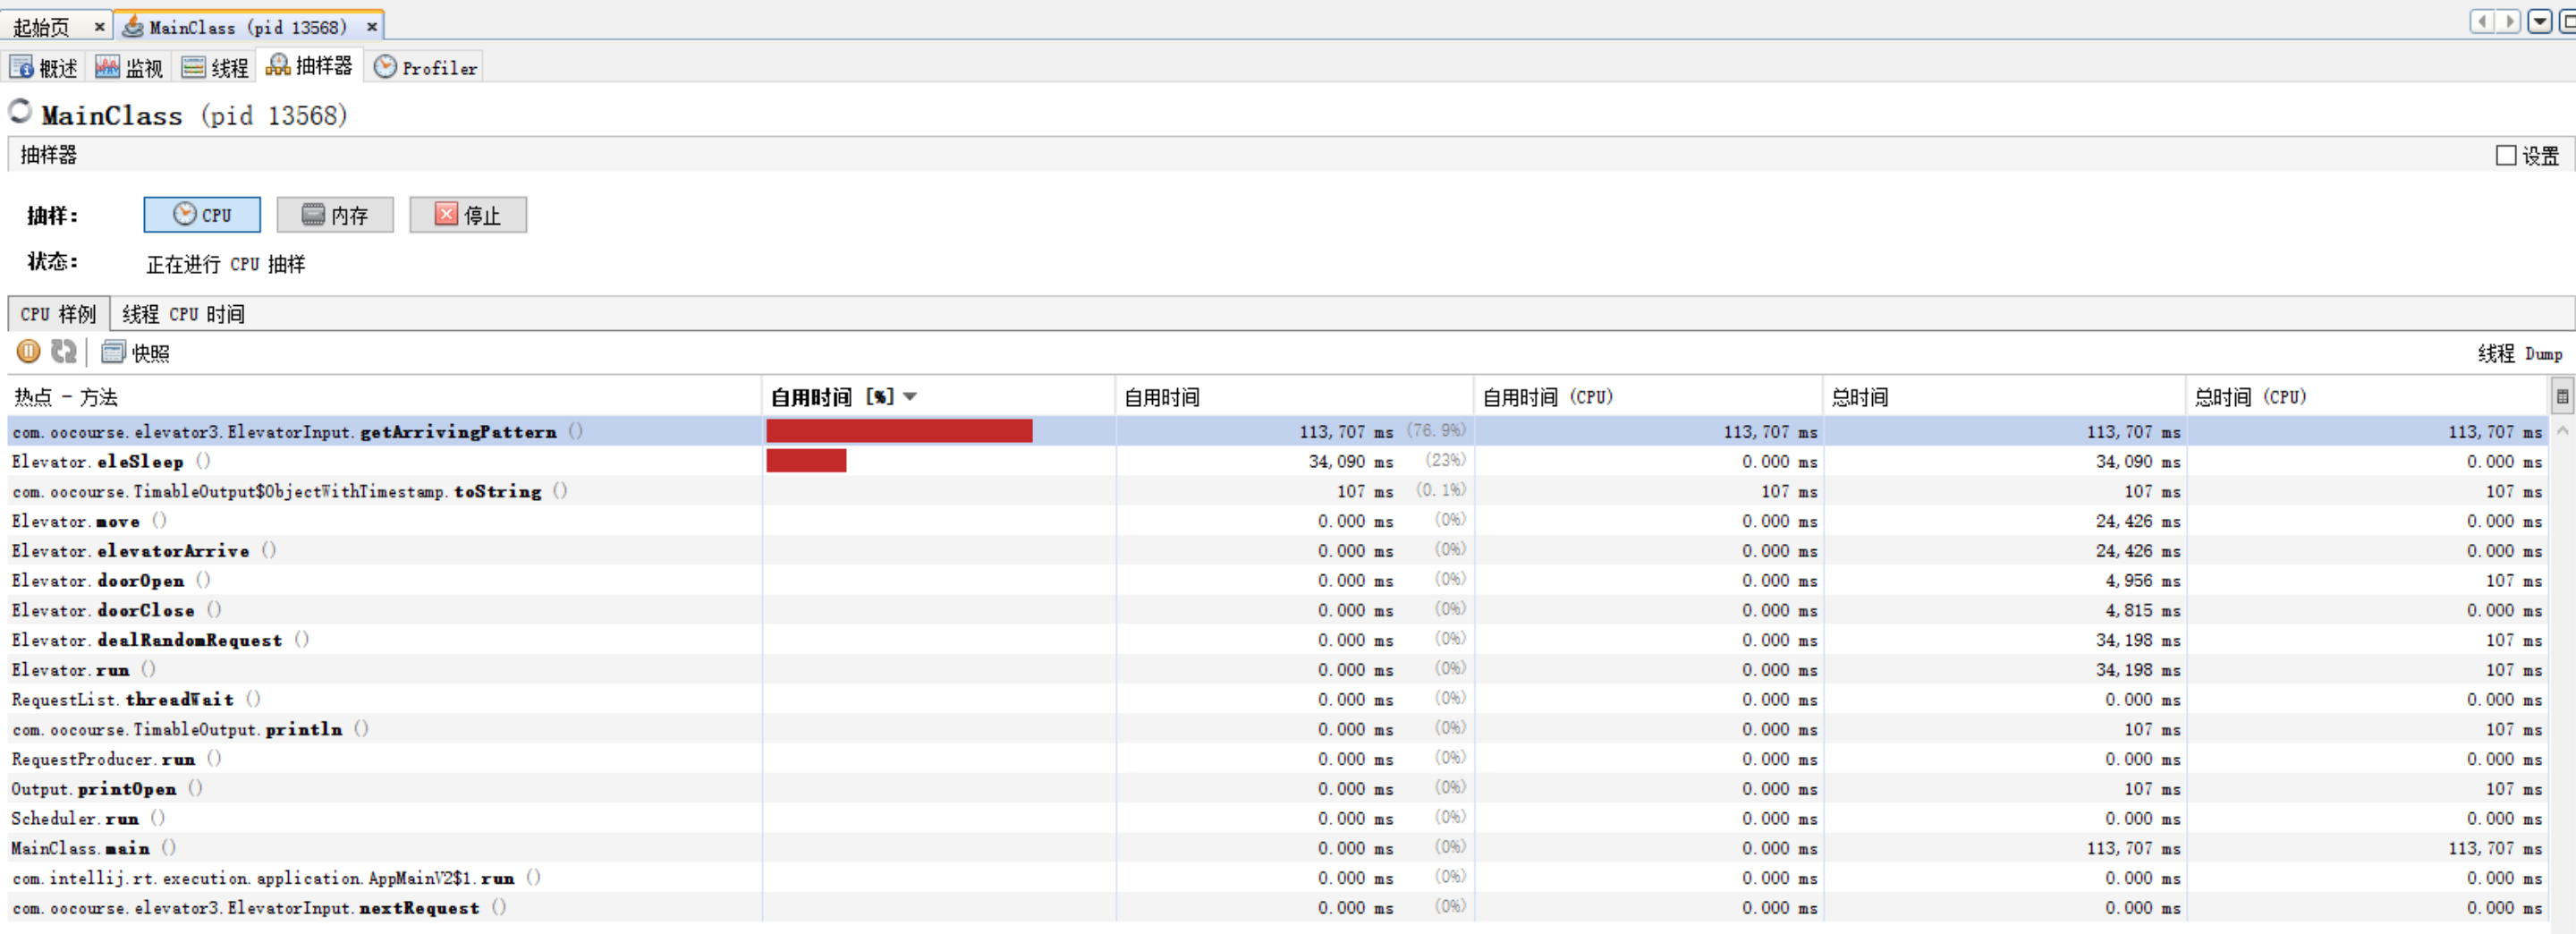This screenshot has width=2576, height=934.
Task: Start CPU sampling with the CPU button
Action: click(x=202, y=215)
